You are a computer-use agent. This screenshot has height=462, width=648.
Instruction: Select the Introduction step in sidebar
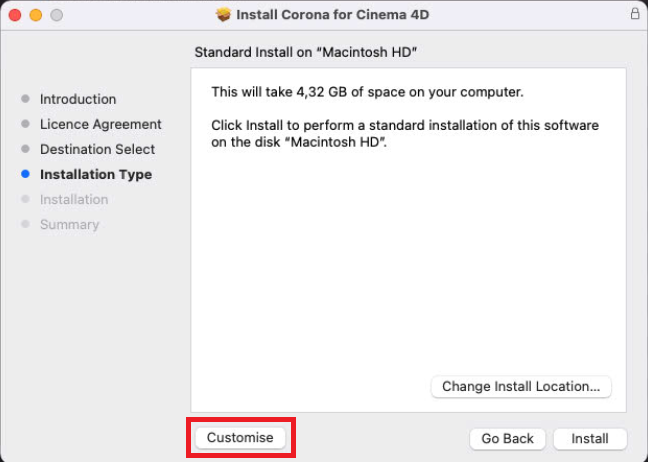[78, 99]
